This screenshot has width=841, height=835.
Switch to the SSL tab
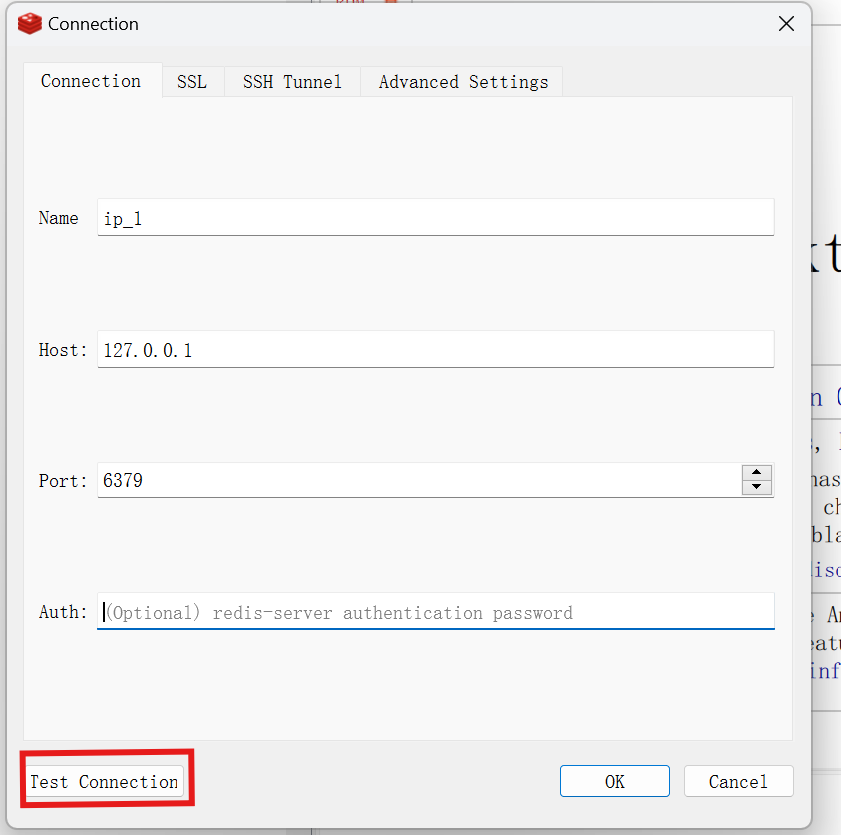point(192,81)
